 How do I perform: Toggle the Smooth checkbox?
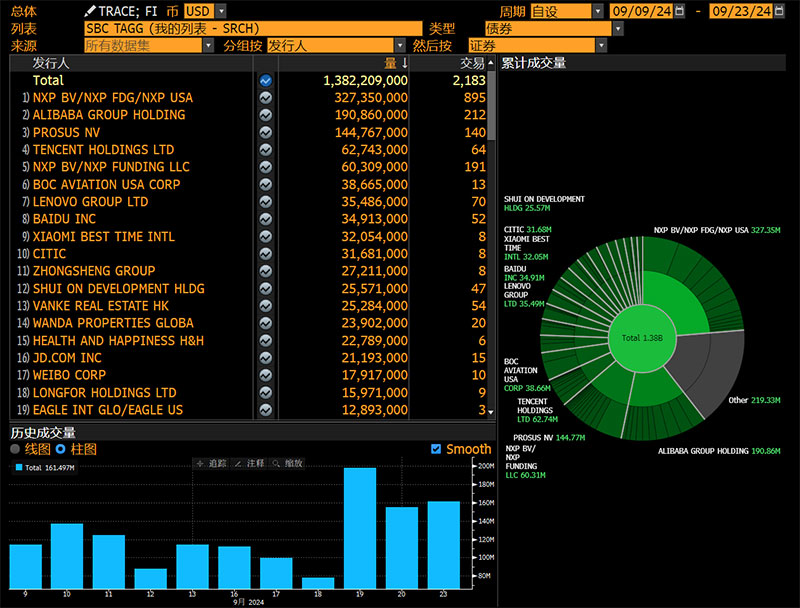pyautogui.click(x=435, y=450)
